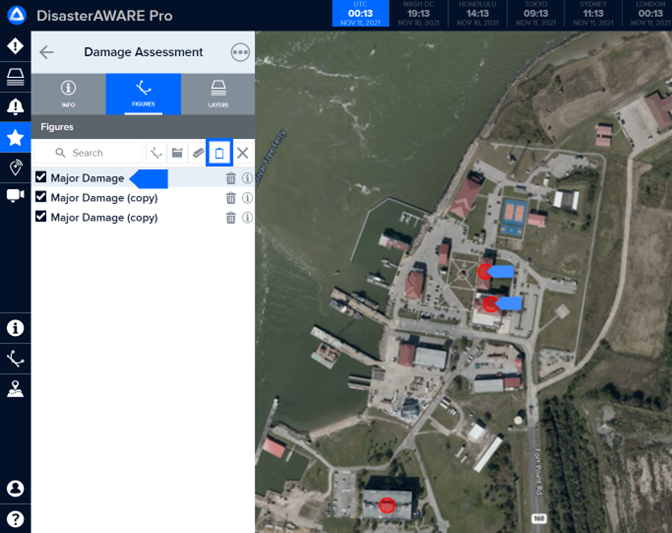Uncheck the highlighted Major Damage checkbox
This screenshot has width=672, height=533.
pos(41,177)
